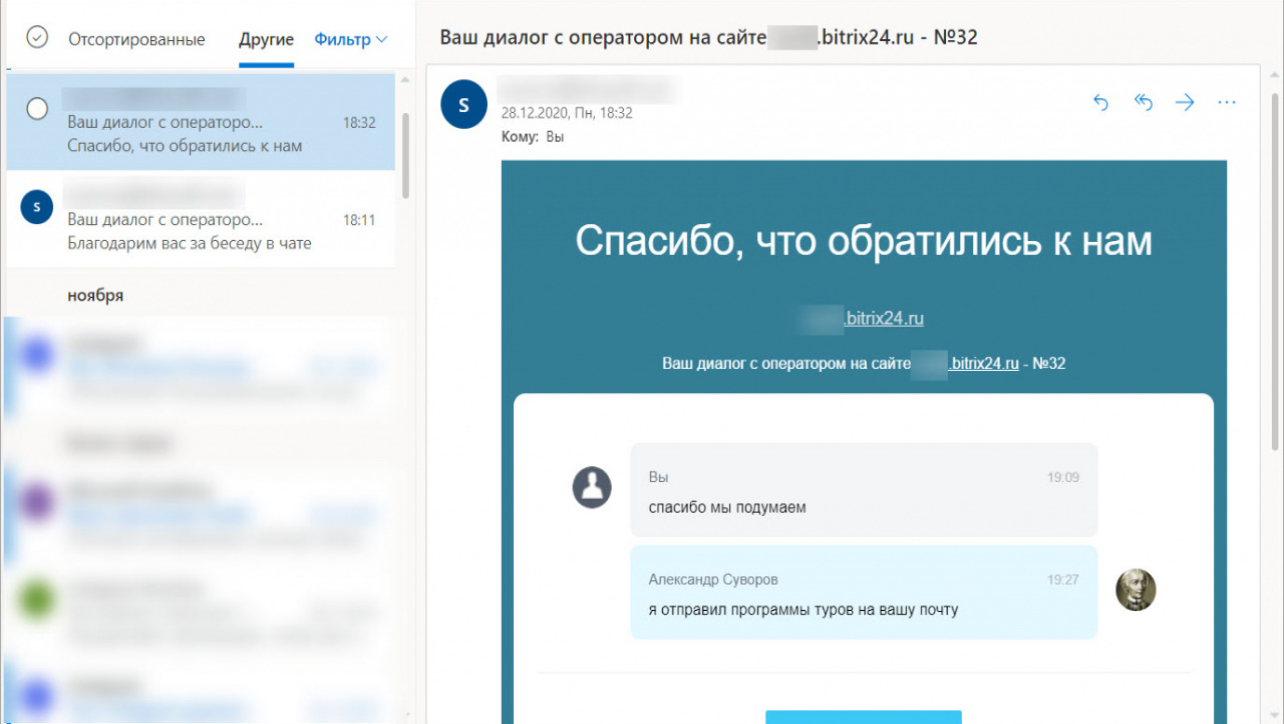Click the bitrix24.ru link in dialog subtitle
This screenshot has width=1284, height=724.
point(982,364)
